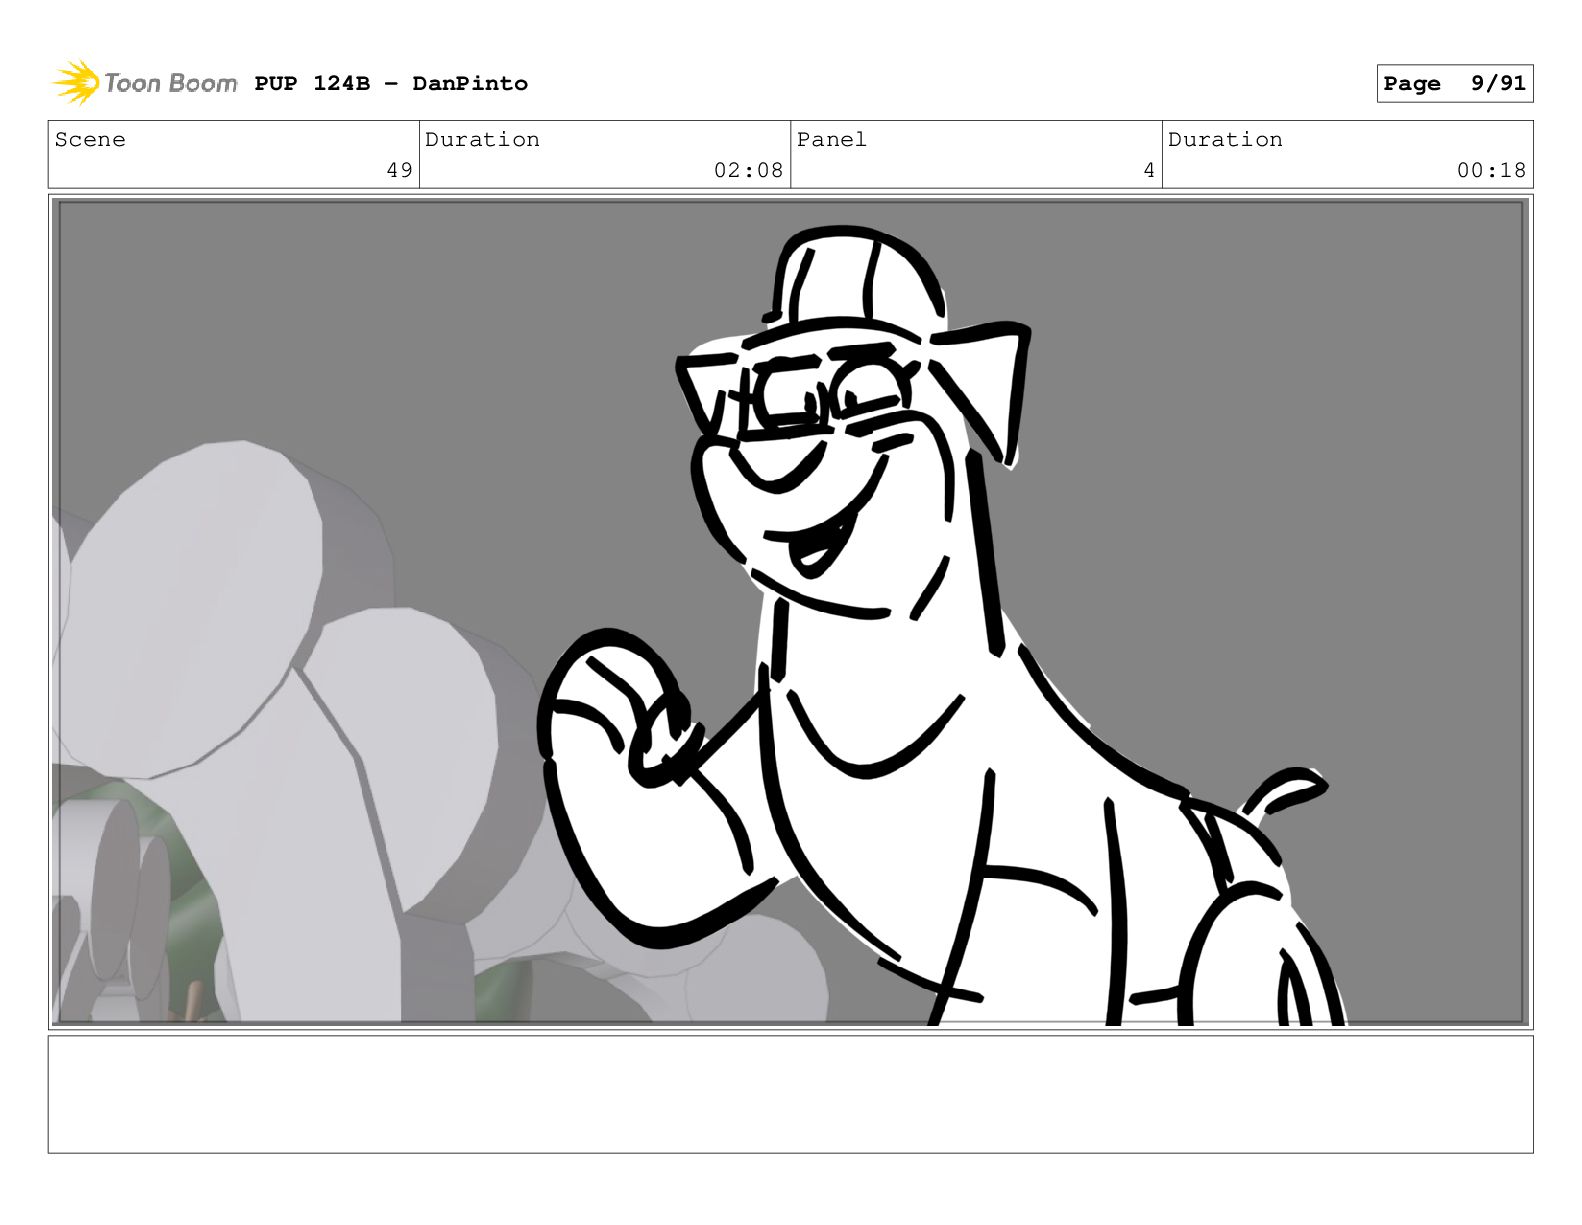Click the scene duration value '02:08'
The image size is (1582, 1225).
[x=748, y=170]
